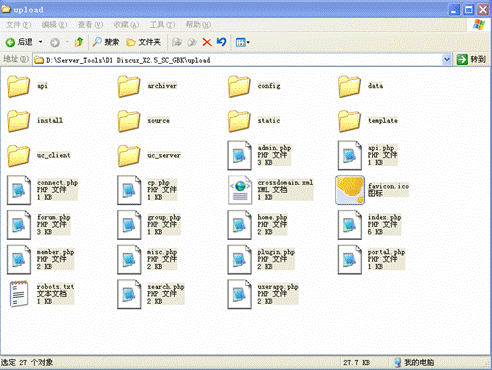Select the api folder icon
The width and height of the screenshot is (492, 370).
pyautogui.click(x=19, y=86)
